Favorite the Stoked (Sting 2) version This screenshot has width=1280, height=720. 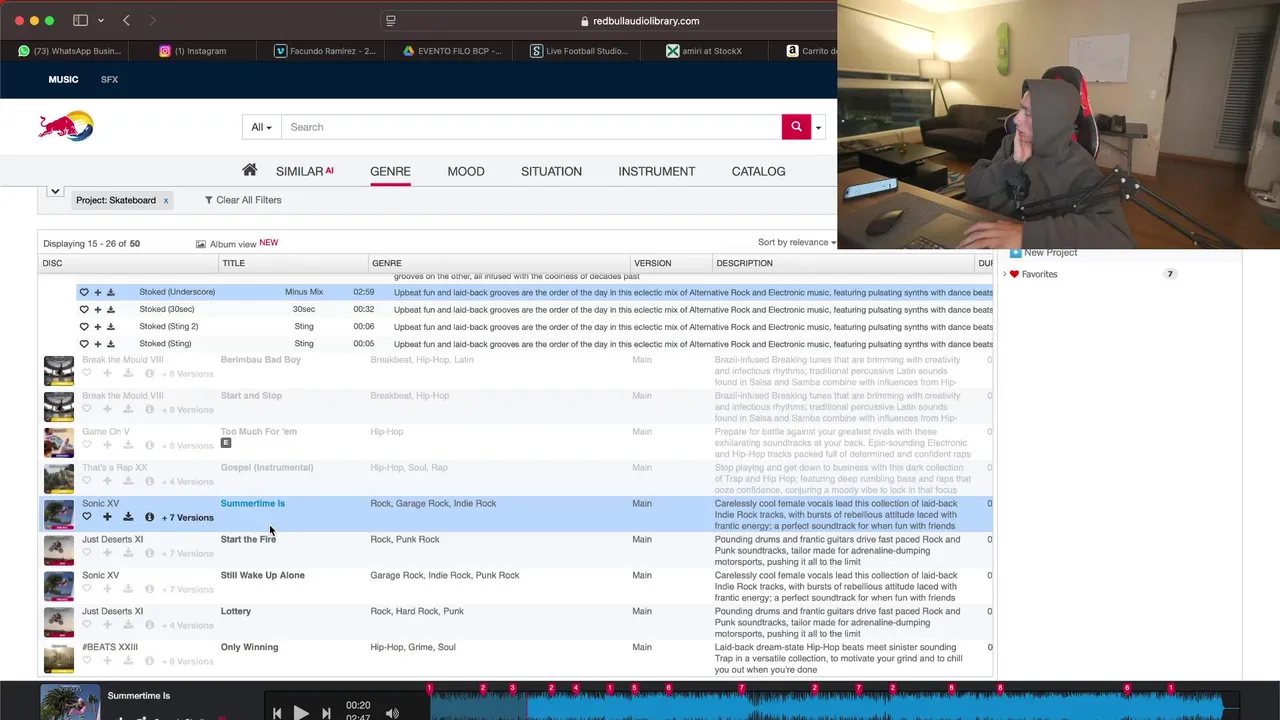point(84,326)
